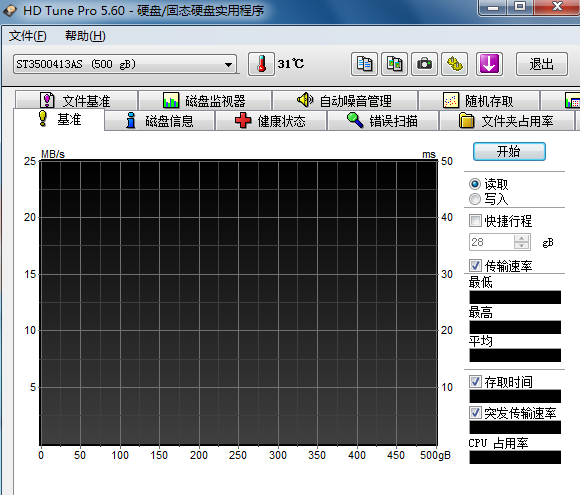Decrease the gB value with down arrow
The width and height of the screenshot is (580, 495).
click(x=522, y=246)
